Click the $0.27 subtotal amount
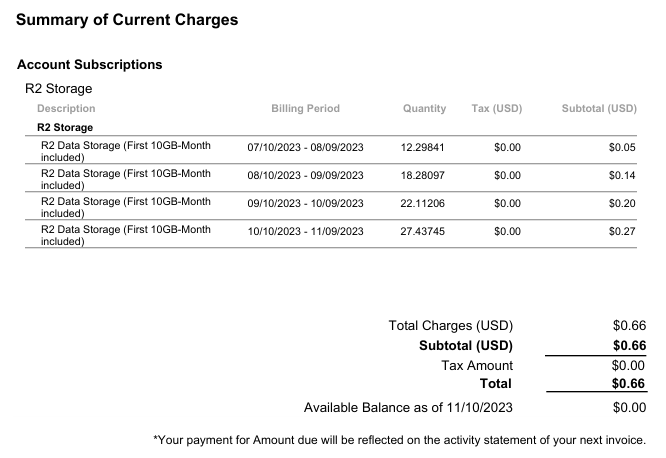666x458 pixels. pyautogui.click(x=622, y=231)
